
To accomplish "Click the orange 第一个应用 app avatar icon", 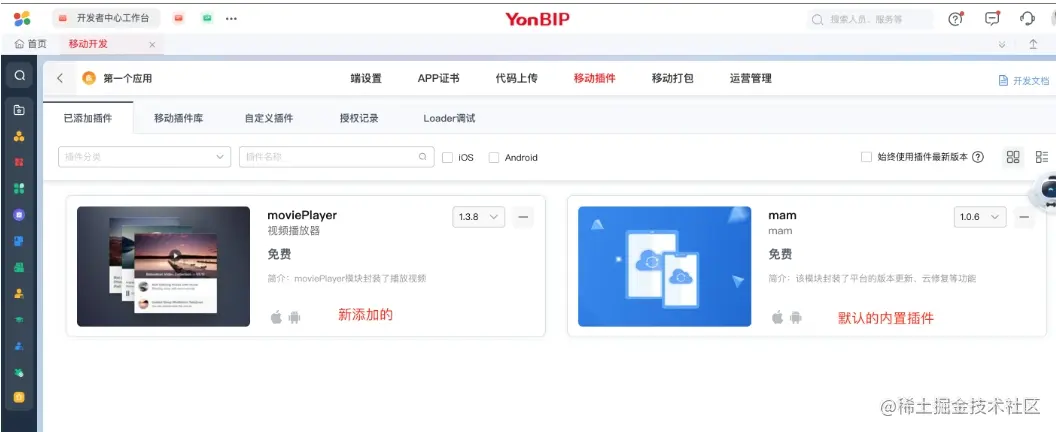I will 89,78.
